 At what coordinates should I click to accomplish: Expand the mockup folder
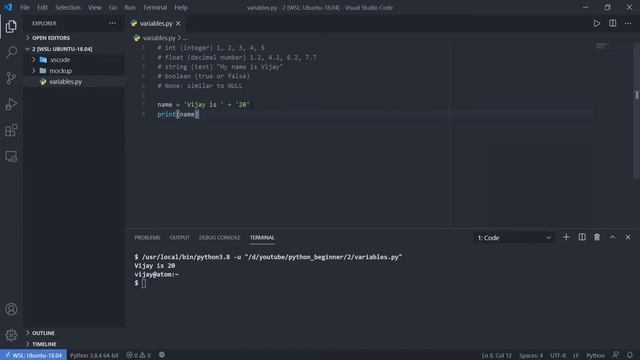pyautogui.click(x=73, y=71)
